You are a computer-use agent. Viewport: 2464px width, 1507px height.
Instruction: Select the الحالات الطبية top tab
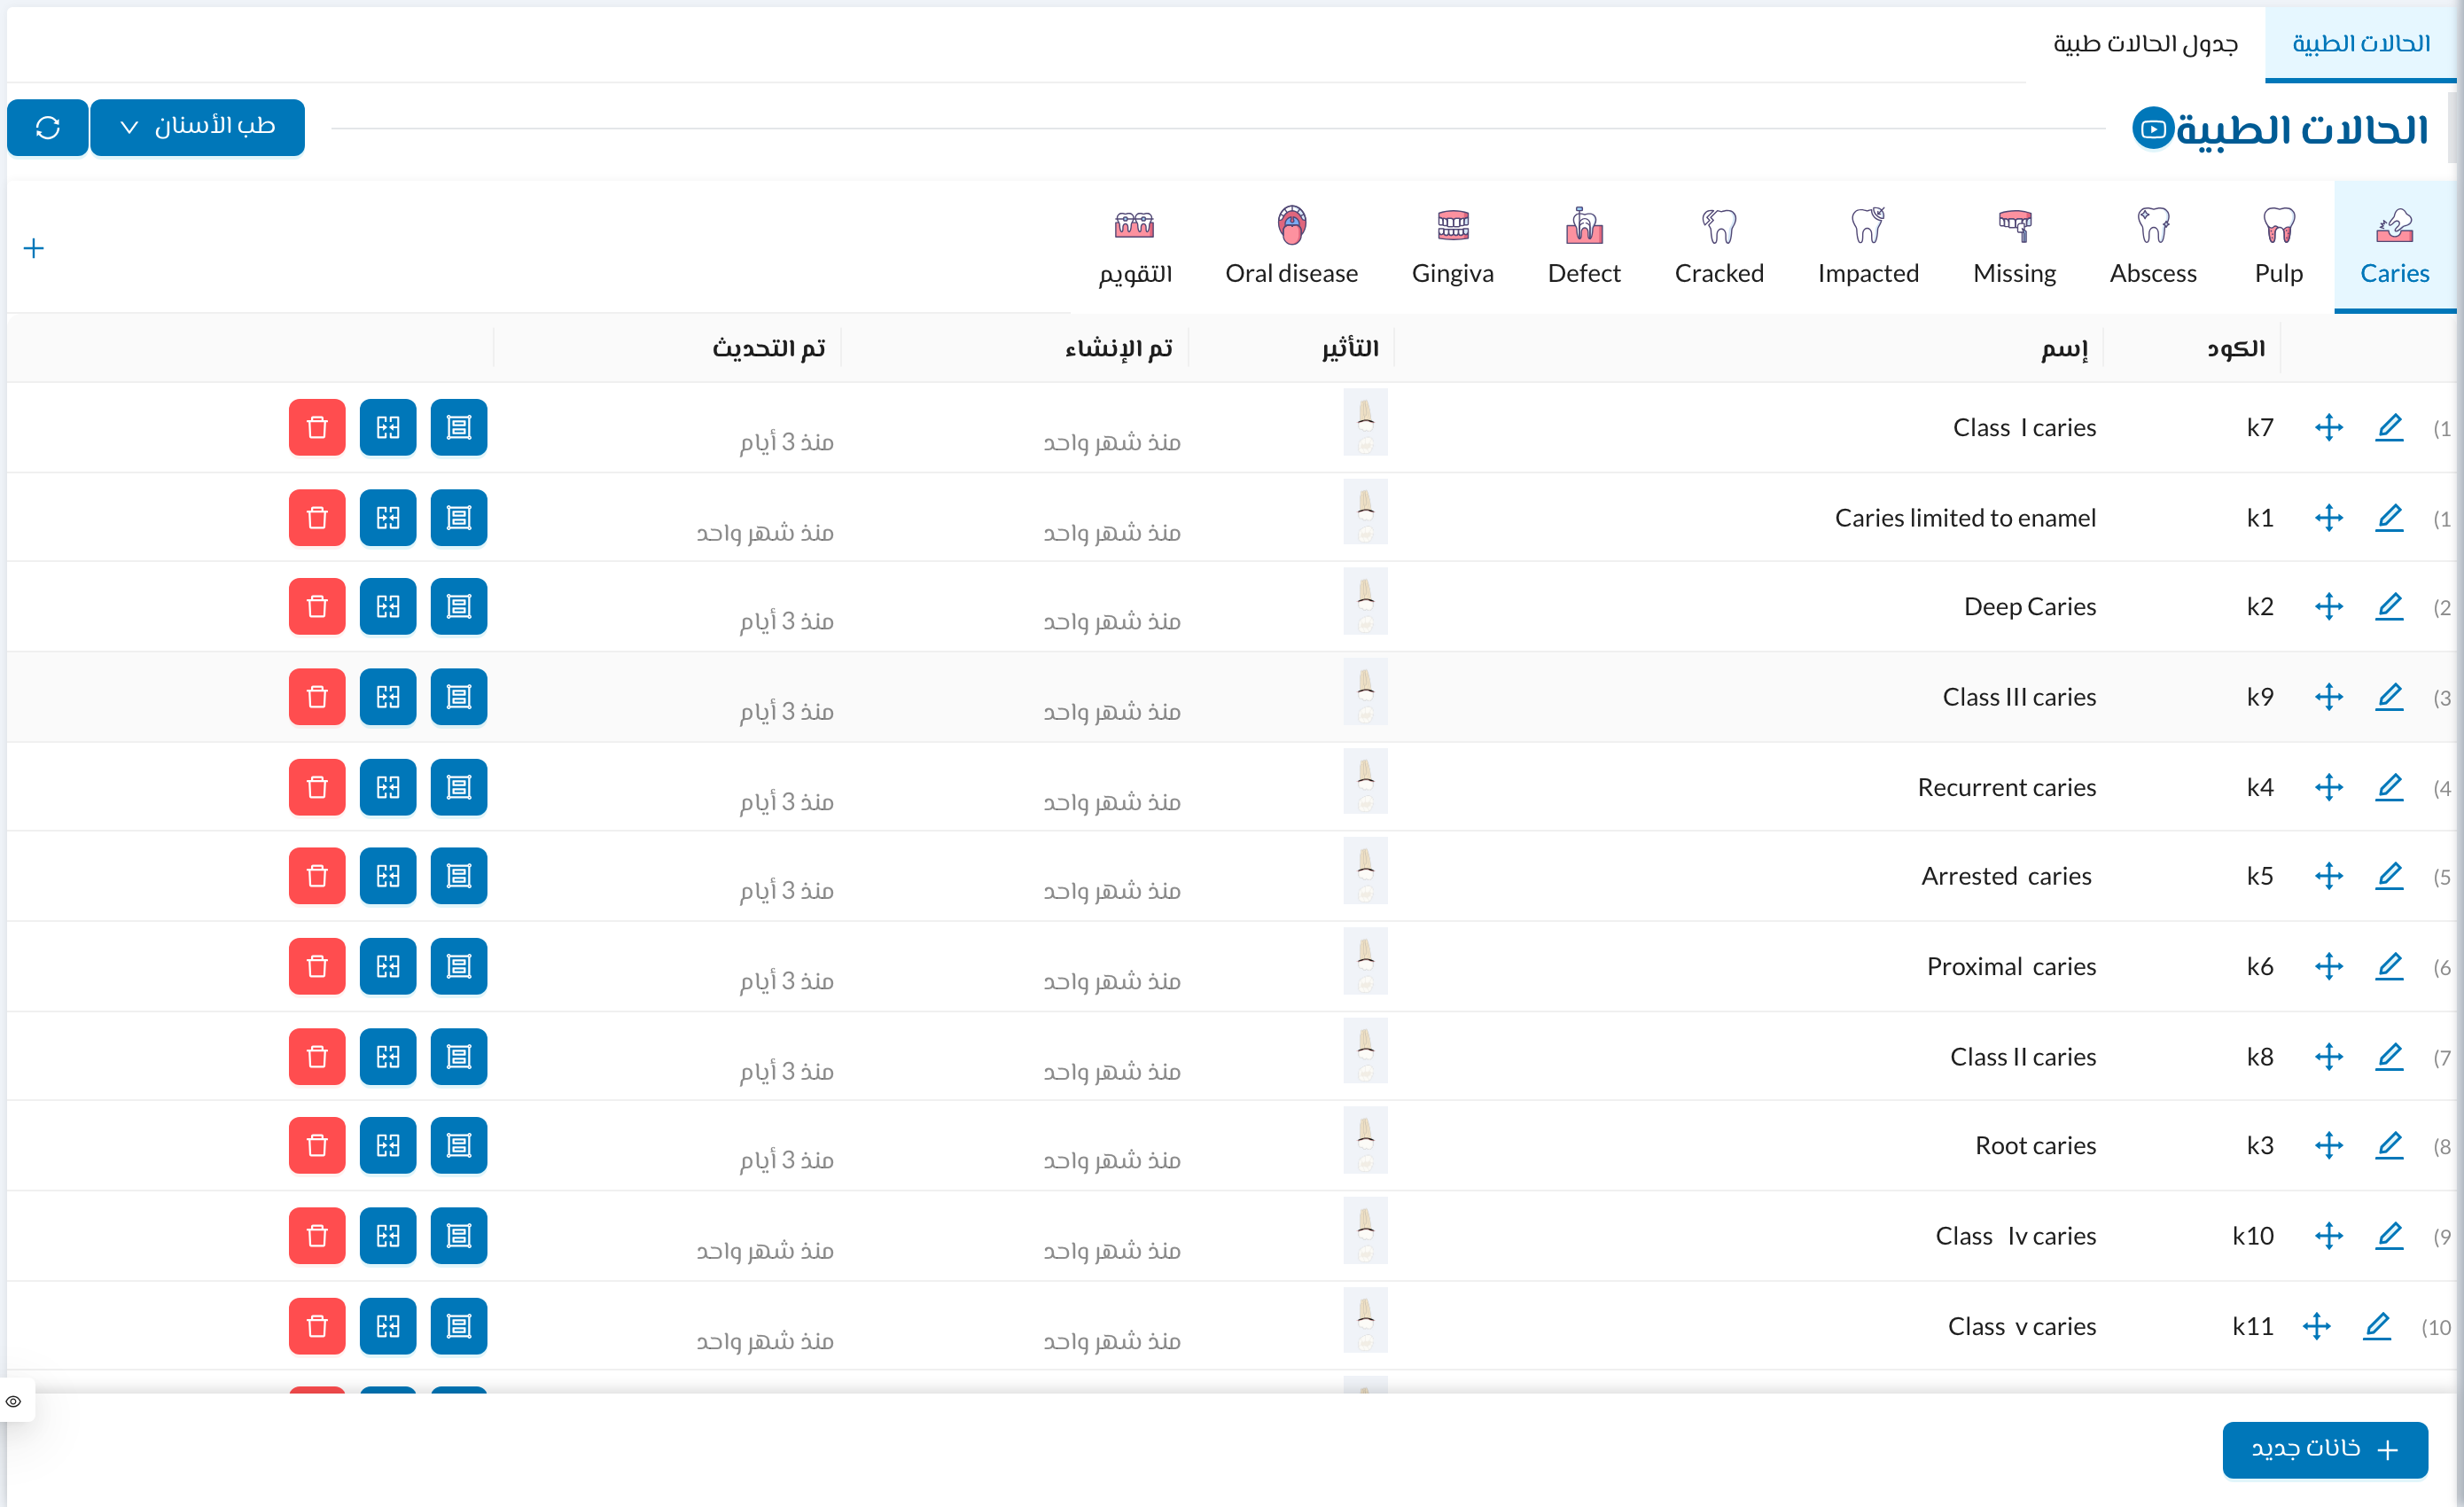2361,43
